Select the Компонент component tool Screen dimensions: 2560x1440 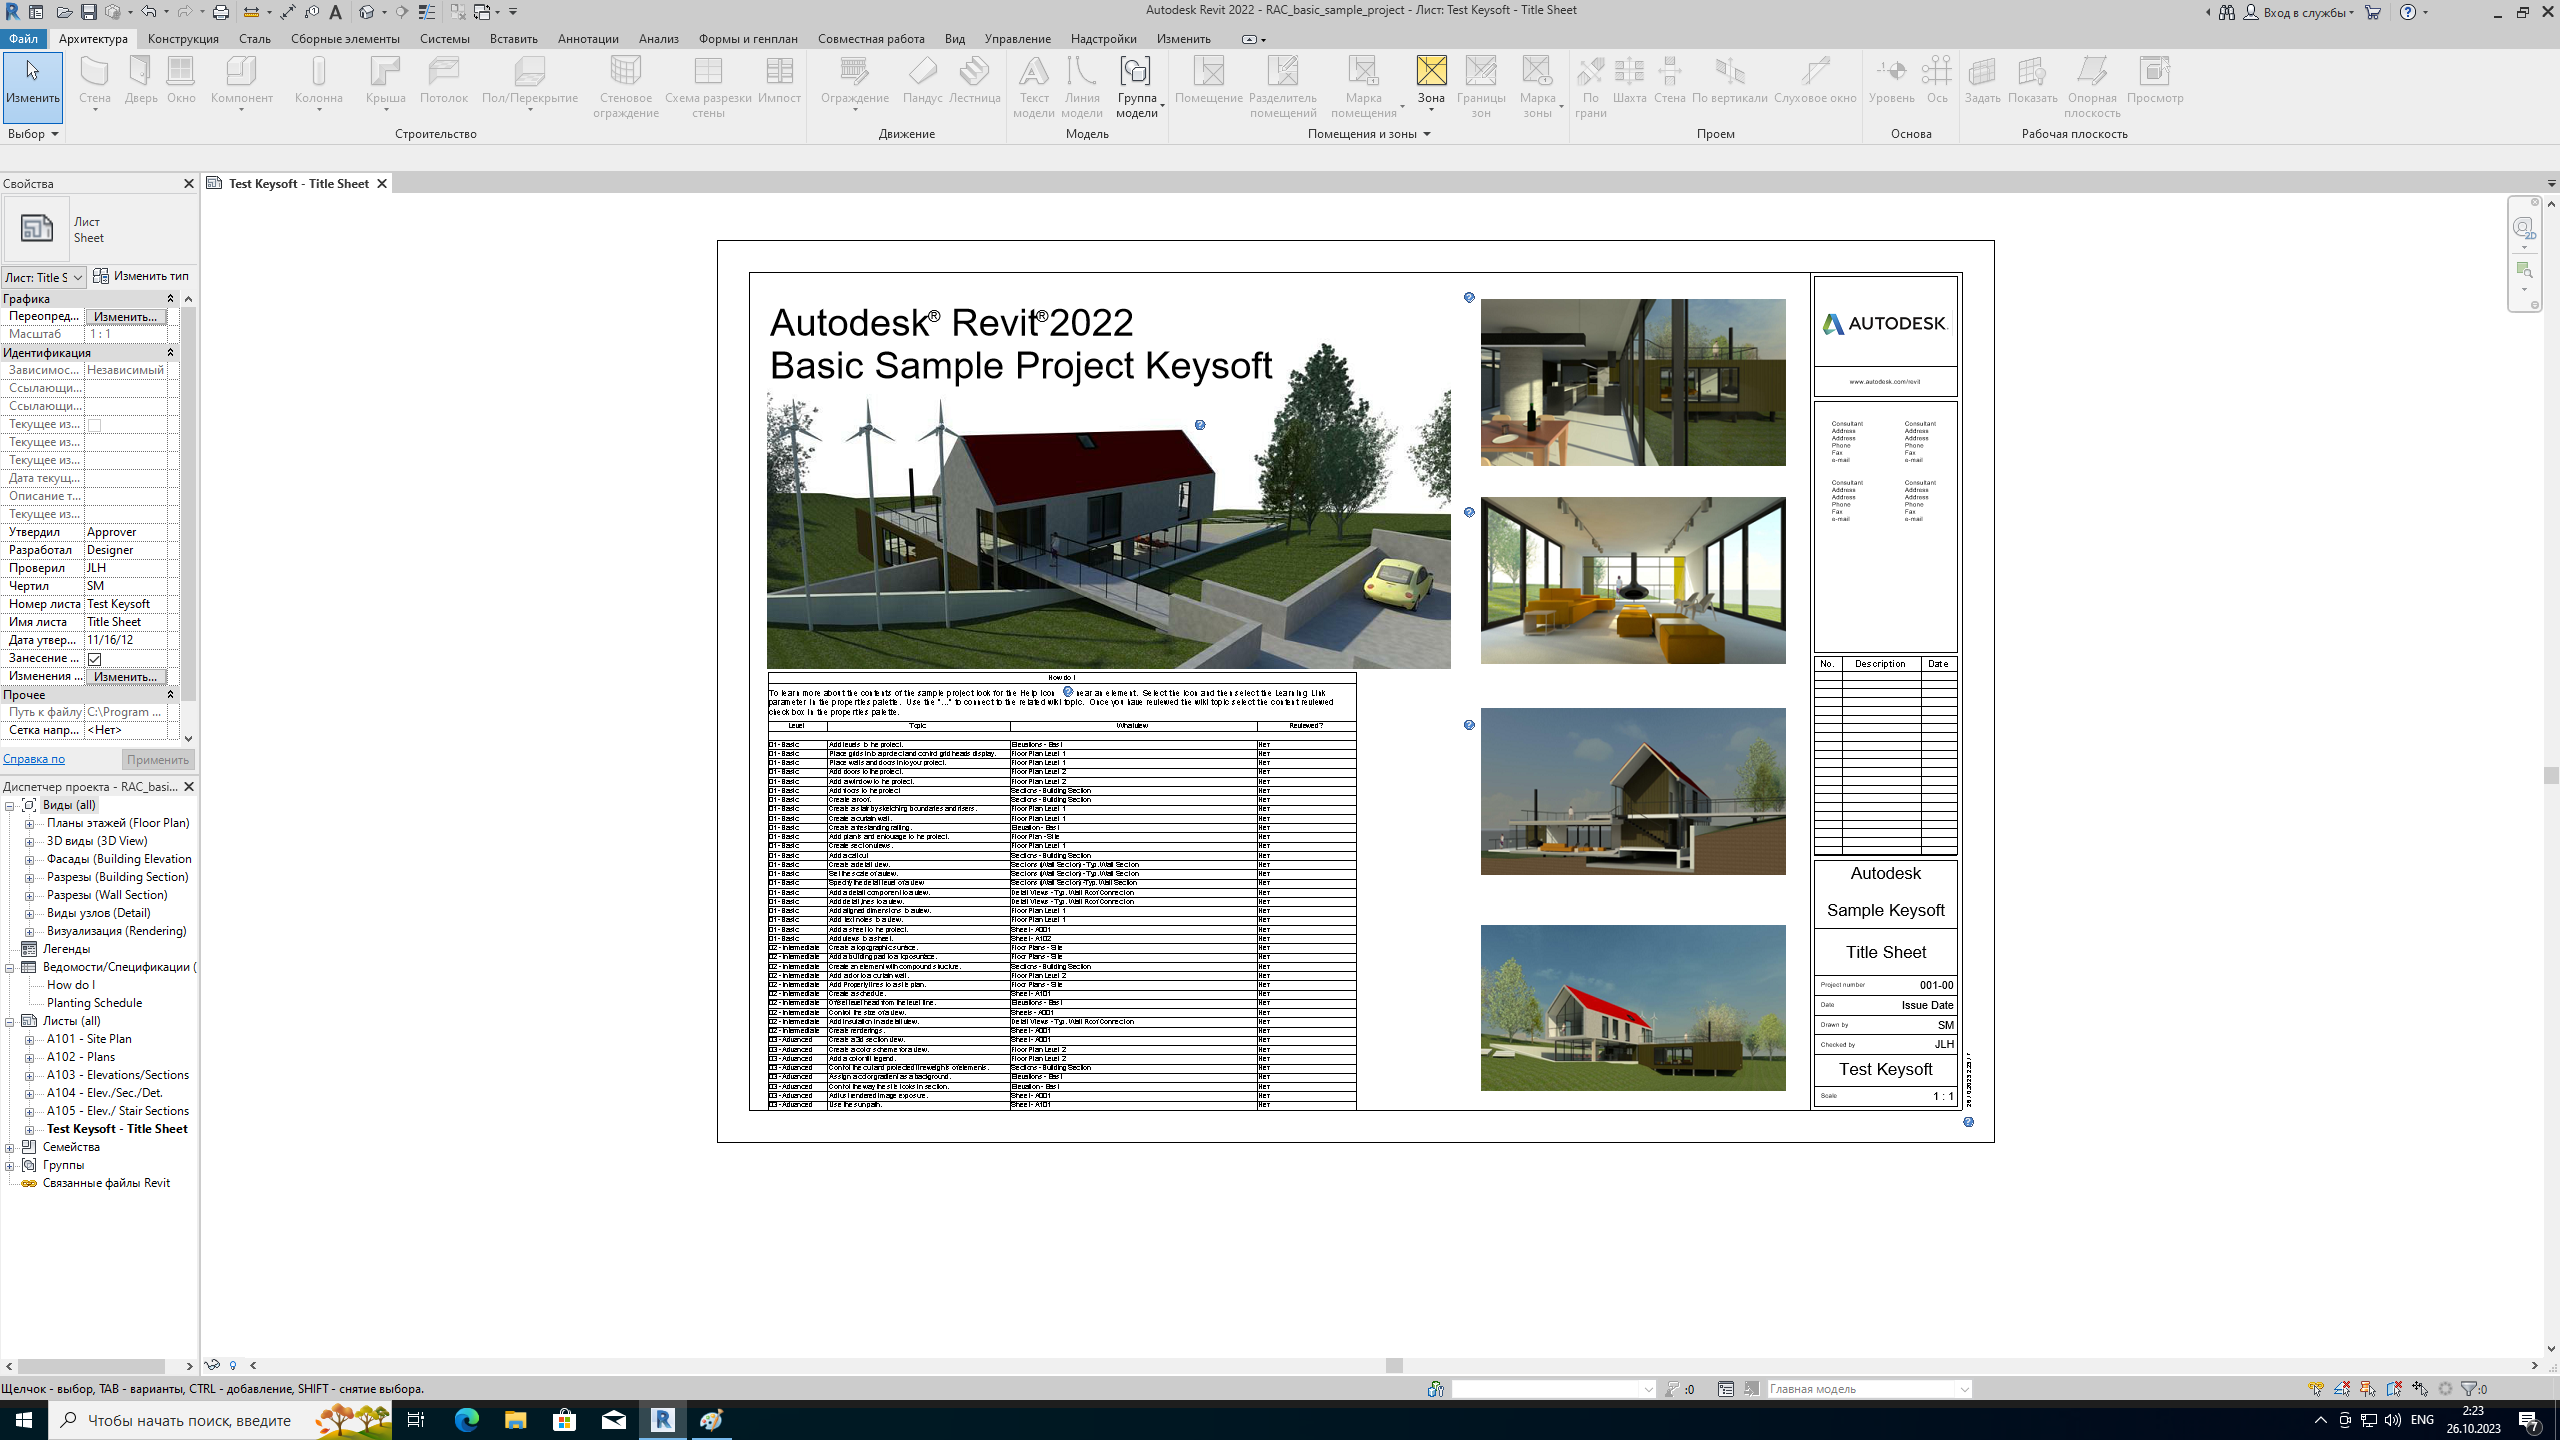[x=242, y=80]
